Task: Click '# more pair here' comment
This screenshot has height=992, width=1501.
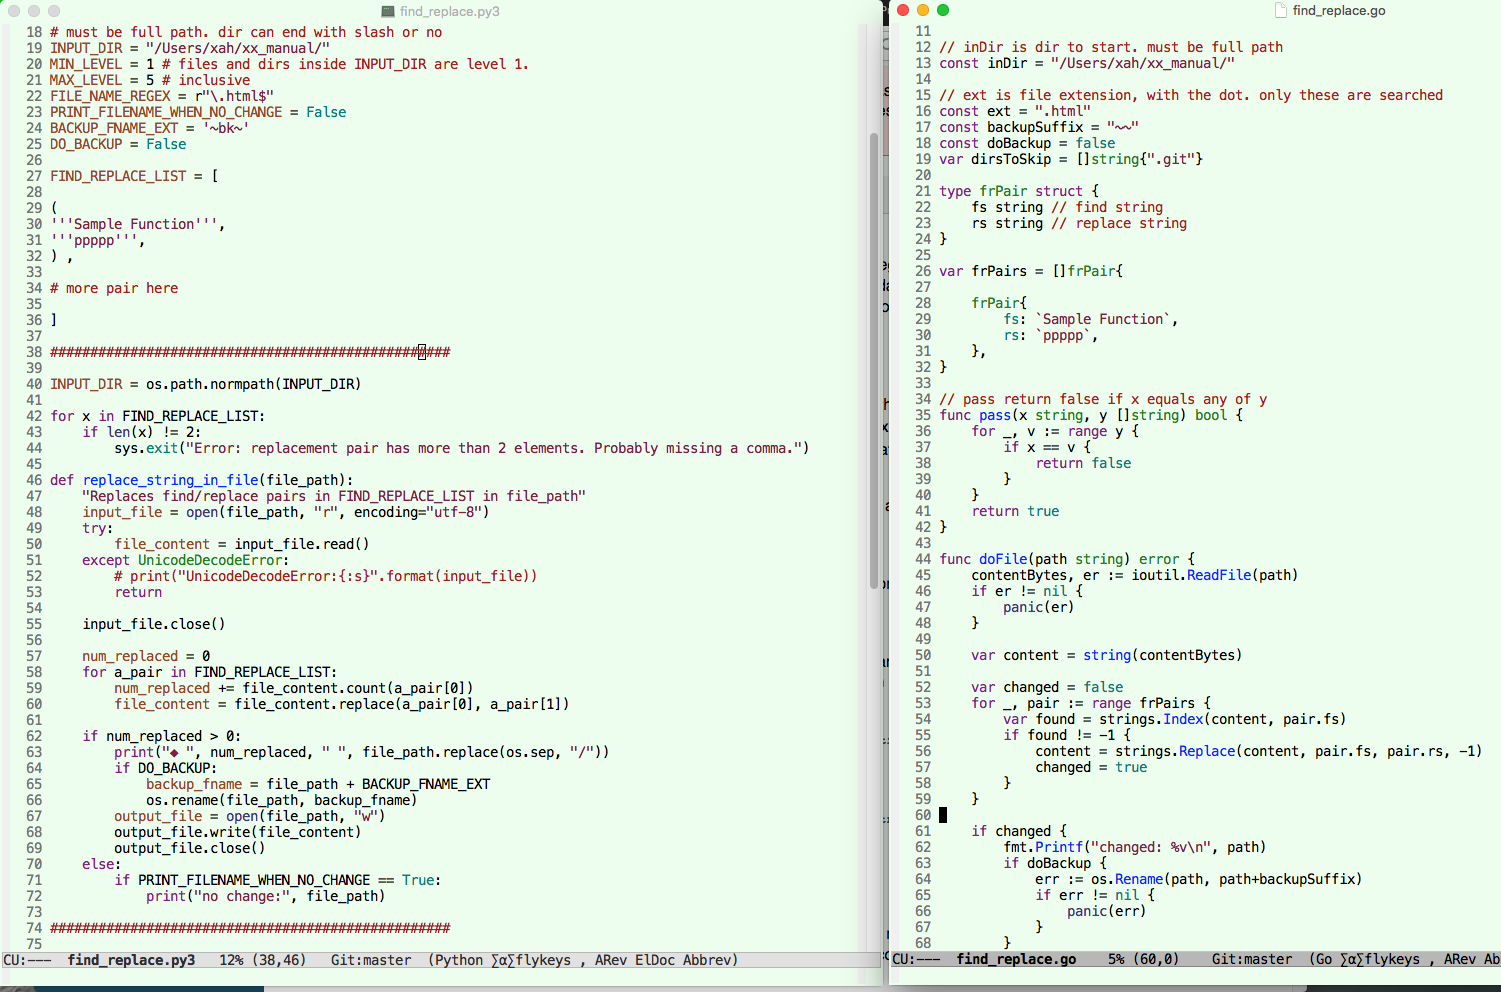Action: click(x=114, y=288)
